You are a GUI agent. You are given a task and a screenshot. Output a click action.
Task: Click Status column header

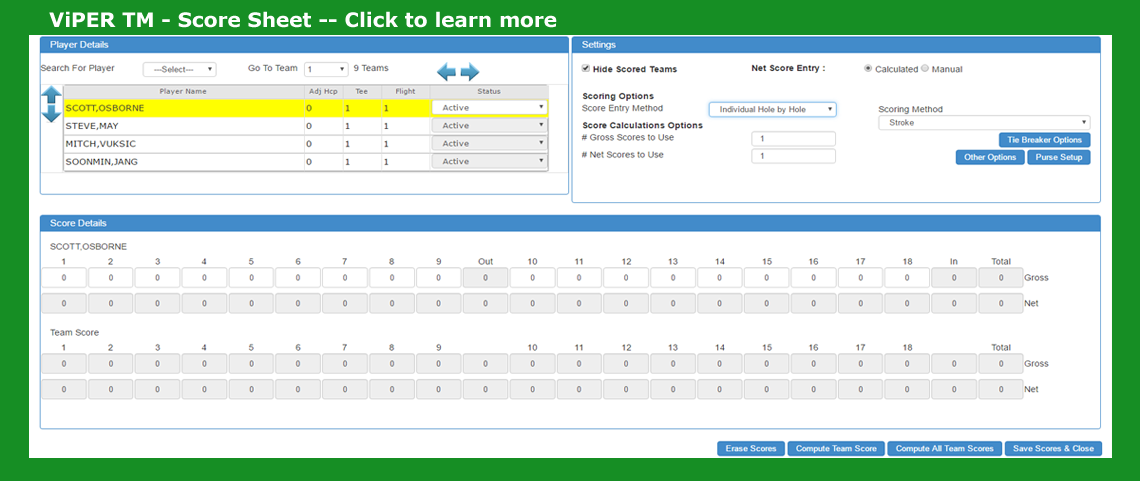click(x=489, y=92)
